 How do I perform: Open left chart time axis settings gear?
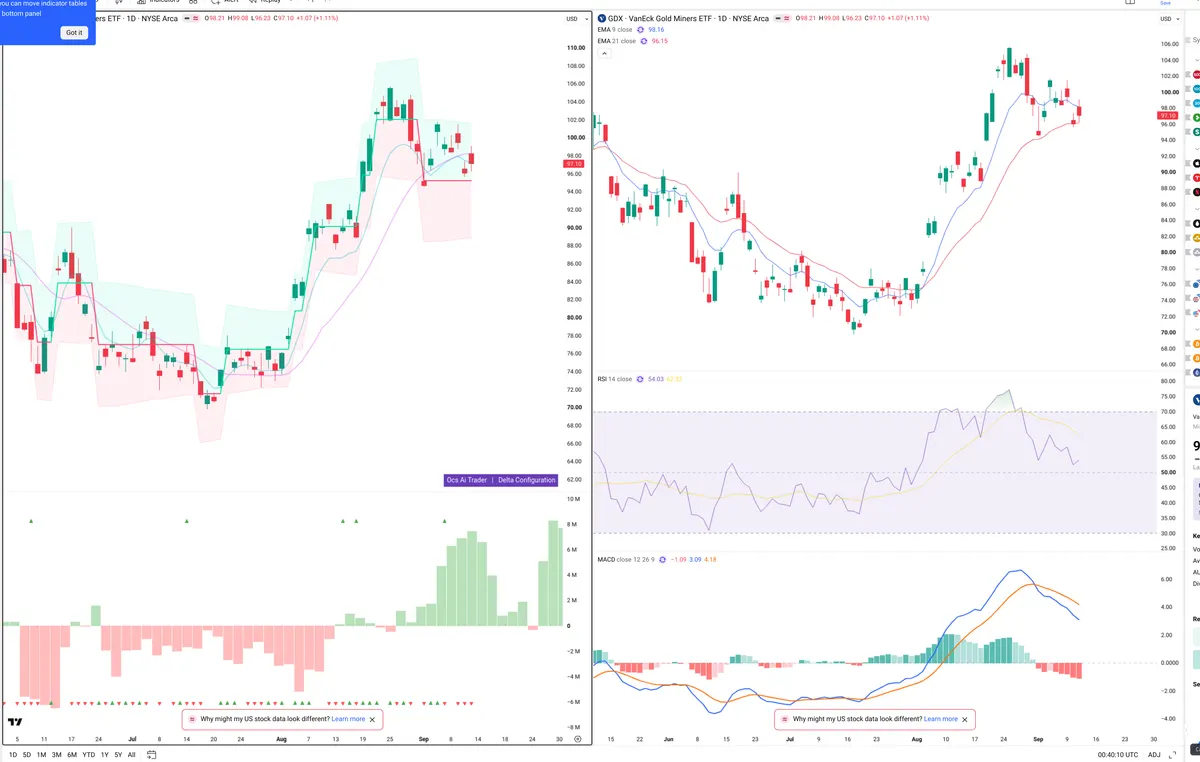pyautogui.click(x=577, y=739)
